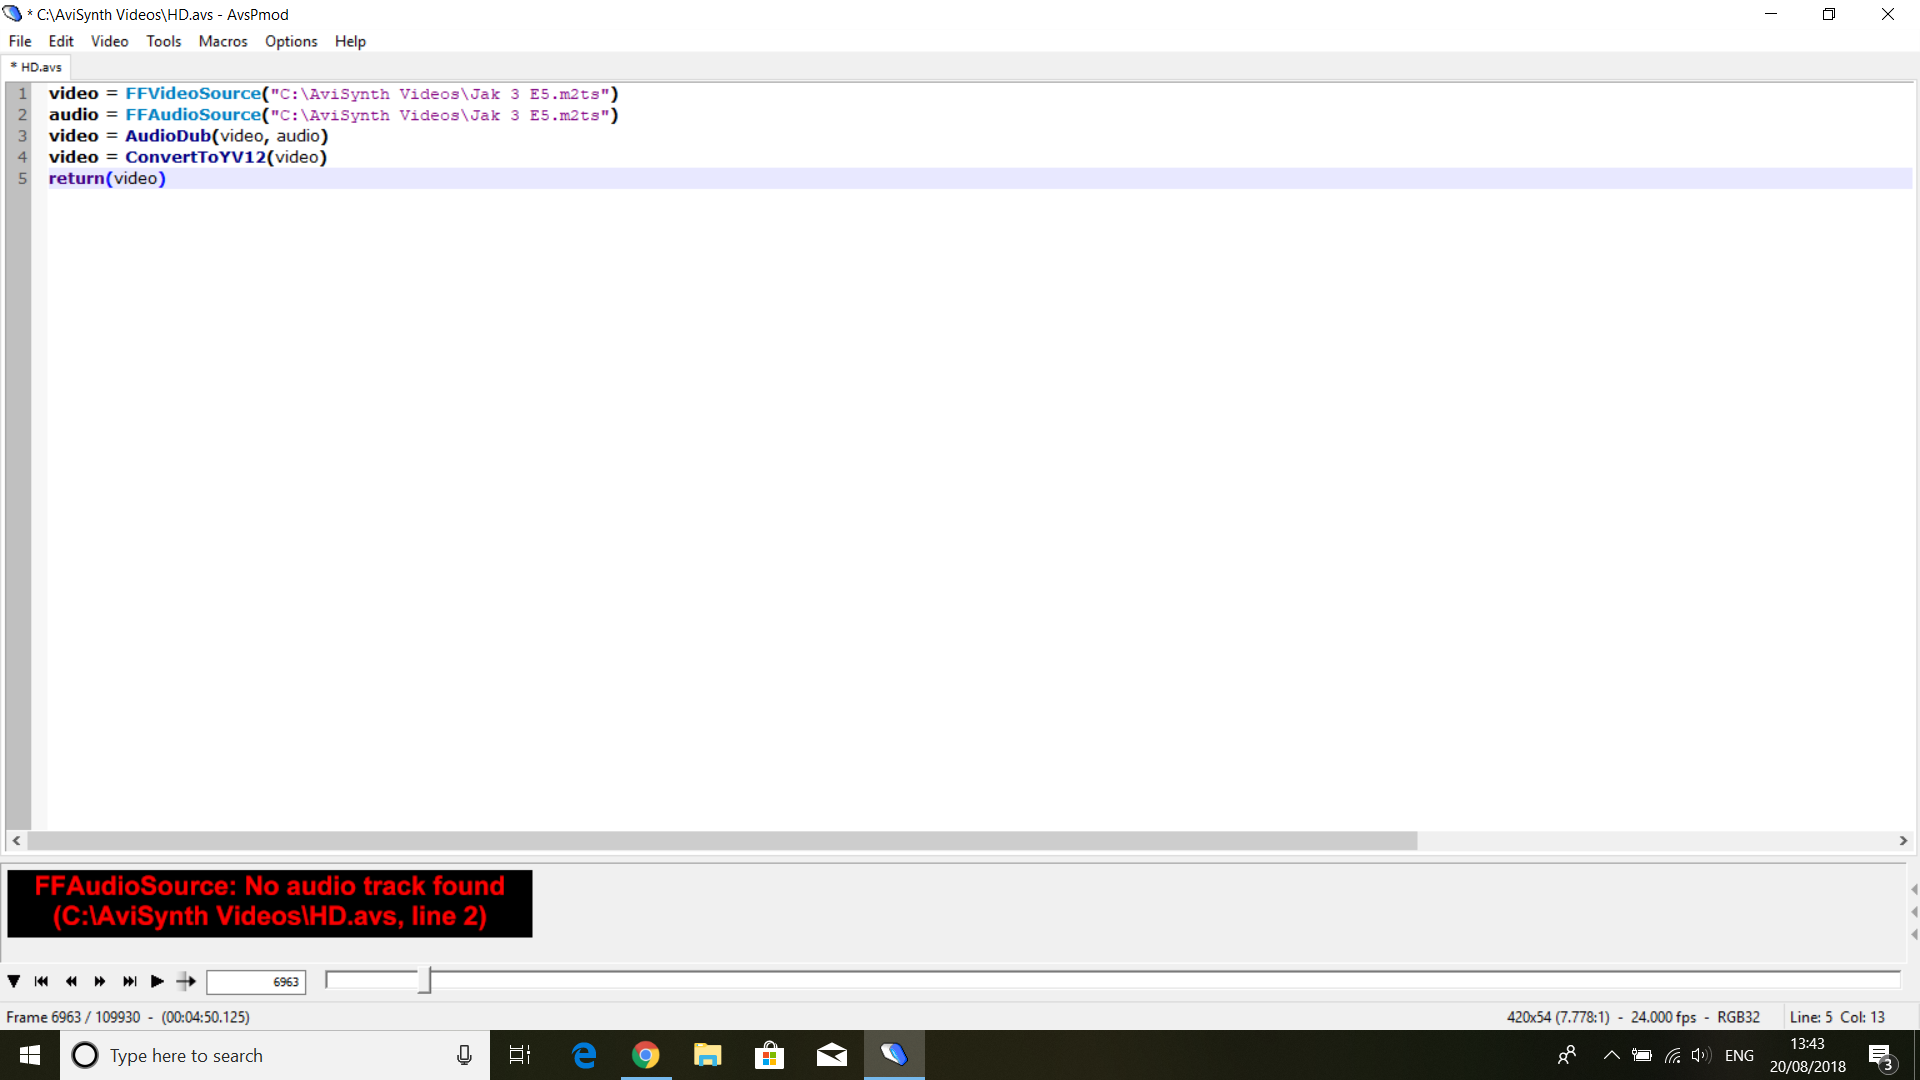Click the horizontal scrollbar right arrow
Image resolution: width=1920 pixels, height=1080 pixels.
[x=1903, y=841]
